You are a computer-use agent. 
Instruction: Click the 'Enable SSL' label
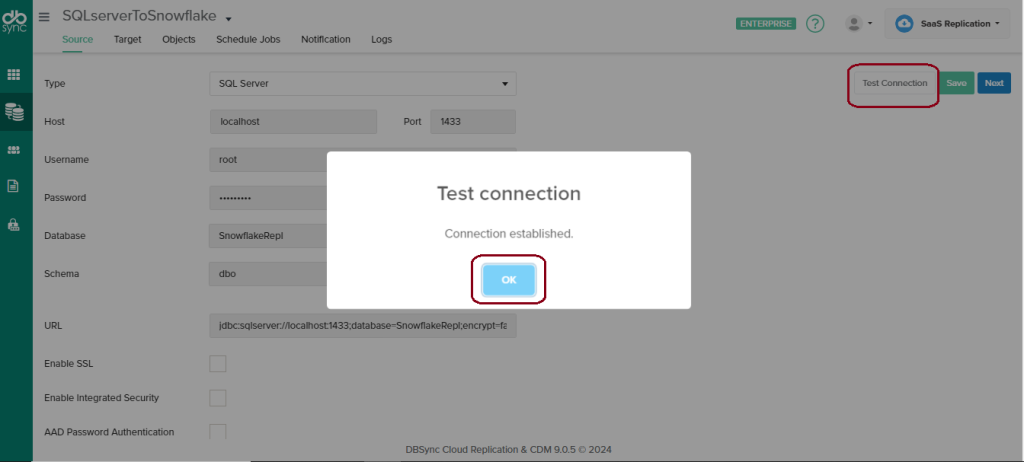click(69, 363)
